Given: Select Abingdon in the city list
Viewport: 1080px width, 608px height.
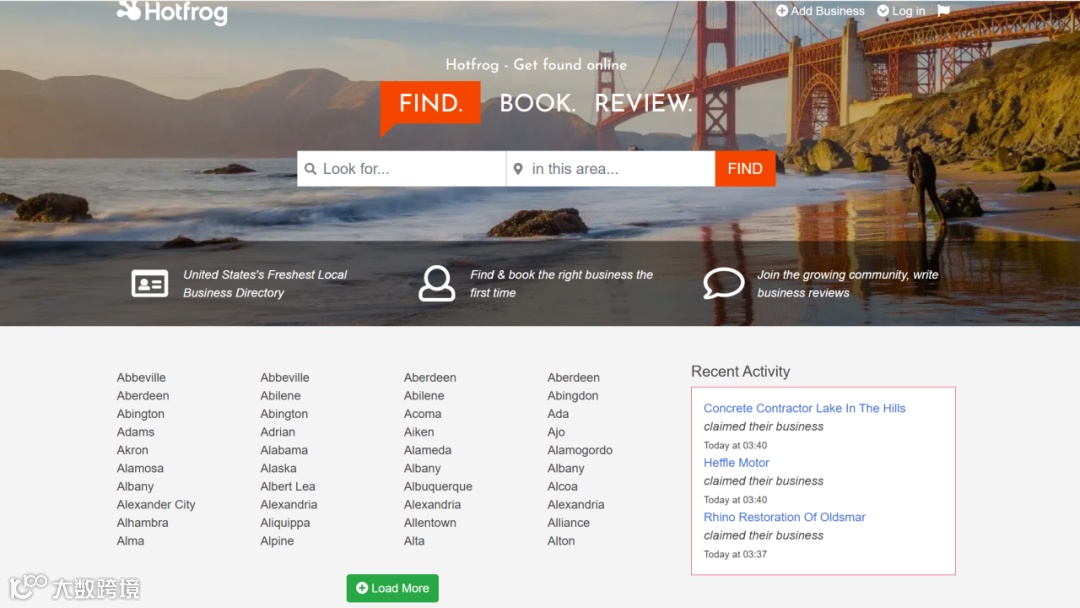Looking at the screenshot, I should click(573, 396).
